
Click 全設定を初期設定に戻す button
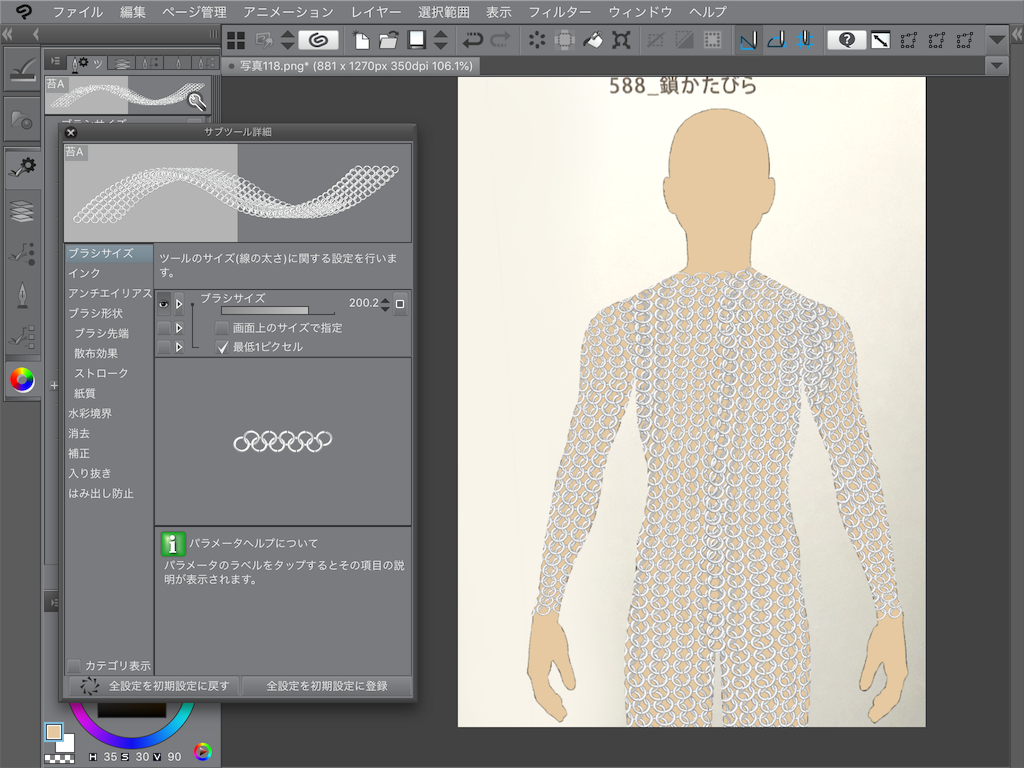153,686
